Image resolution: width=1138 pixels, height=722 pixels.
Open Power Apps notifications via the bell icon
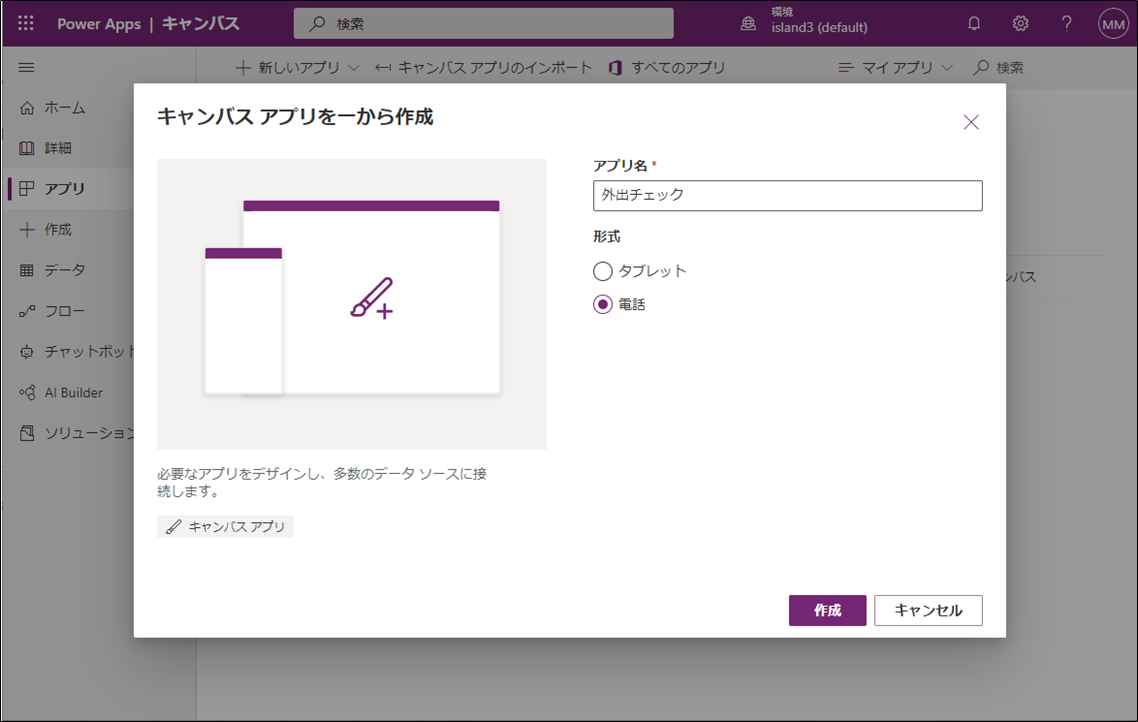[x=974, y=22]
